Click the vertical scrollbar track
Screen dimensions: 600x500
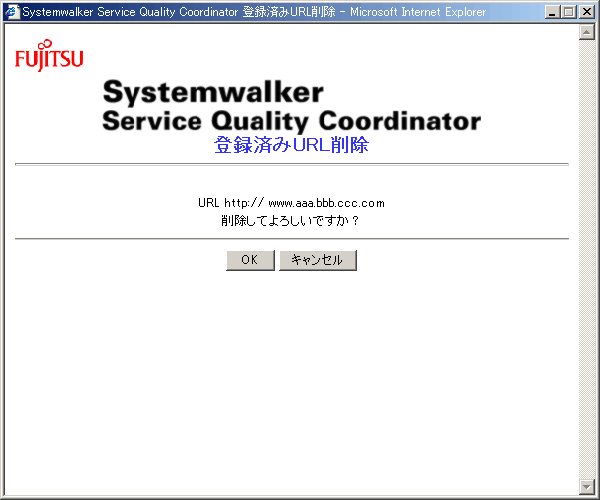click(x=587, y=259)
